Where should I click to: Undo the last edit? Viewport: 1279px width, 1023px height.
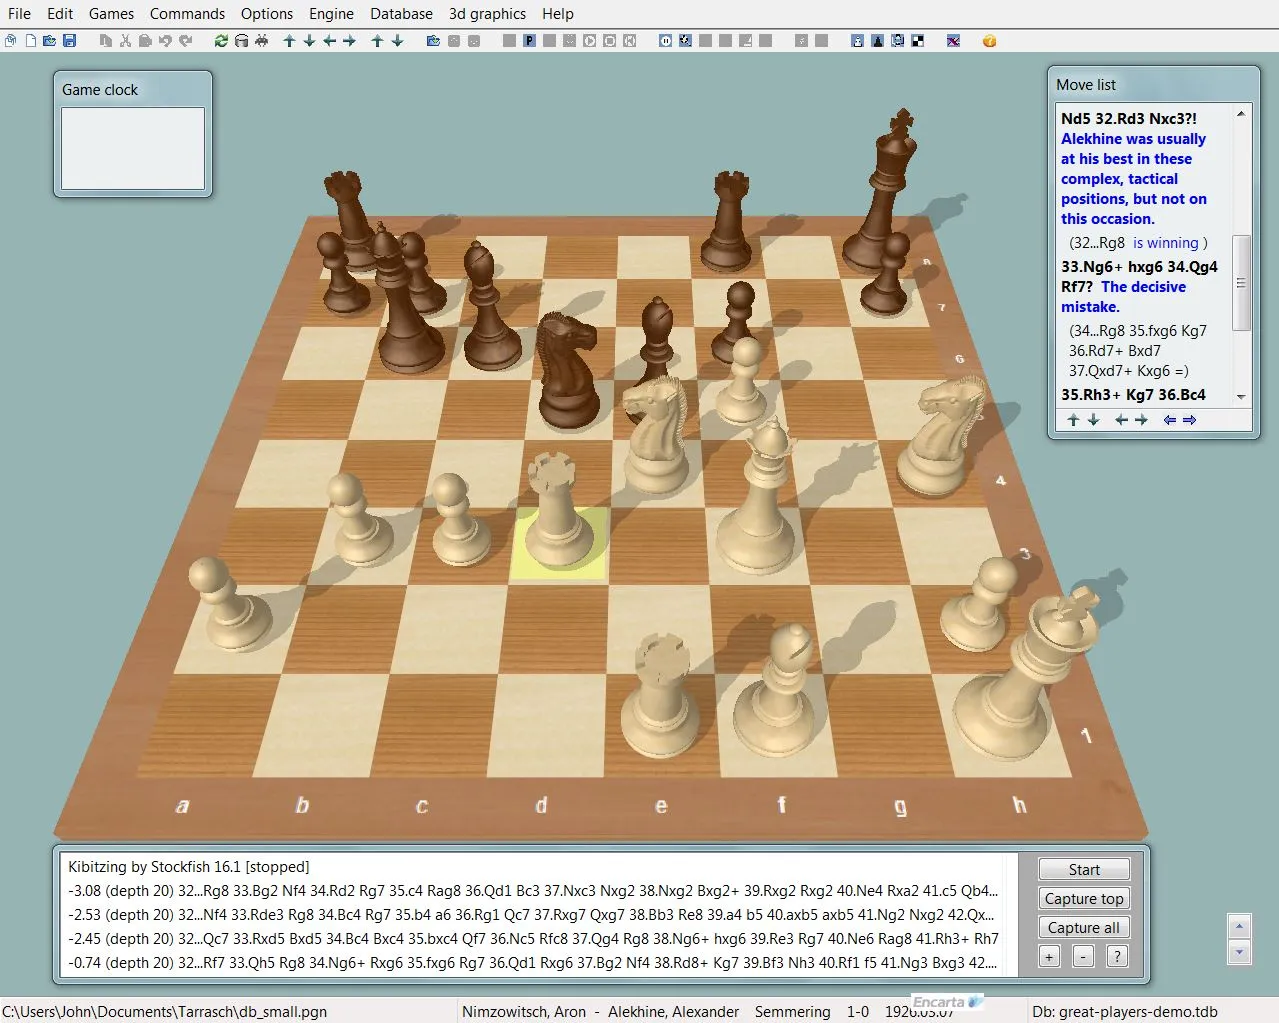point(164,41)
